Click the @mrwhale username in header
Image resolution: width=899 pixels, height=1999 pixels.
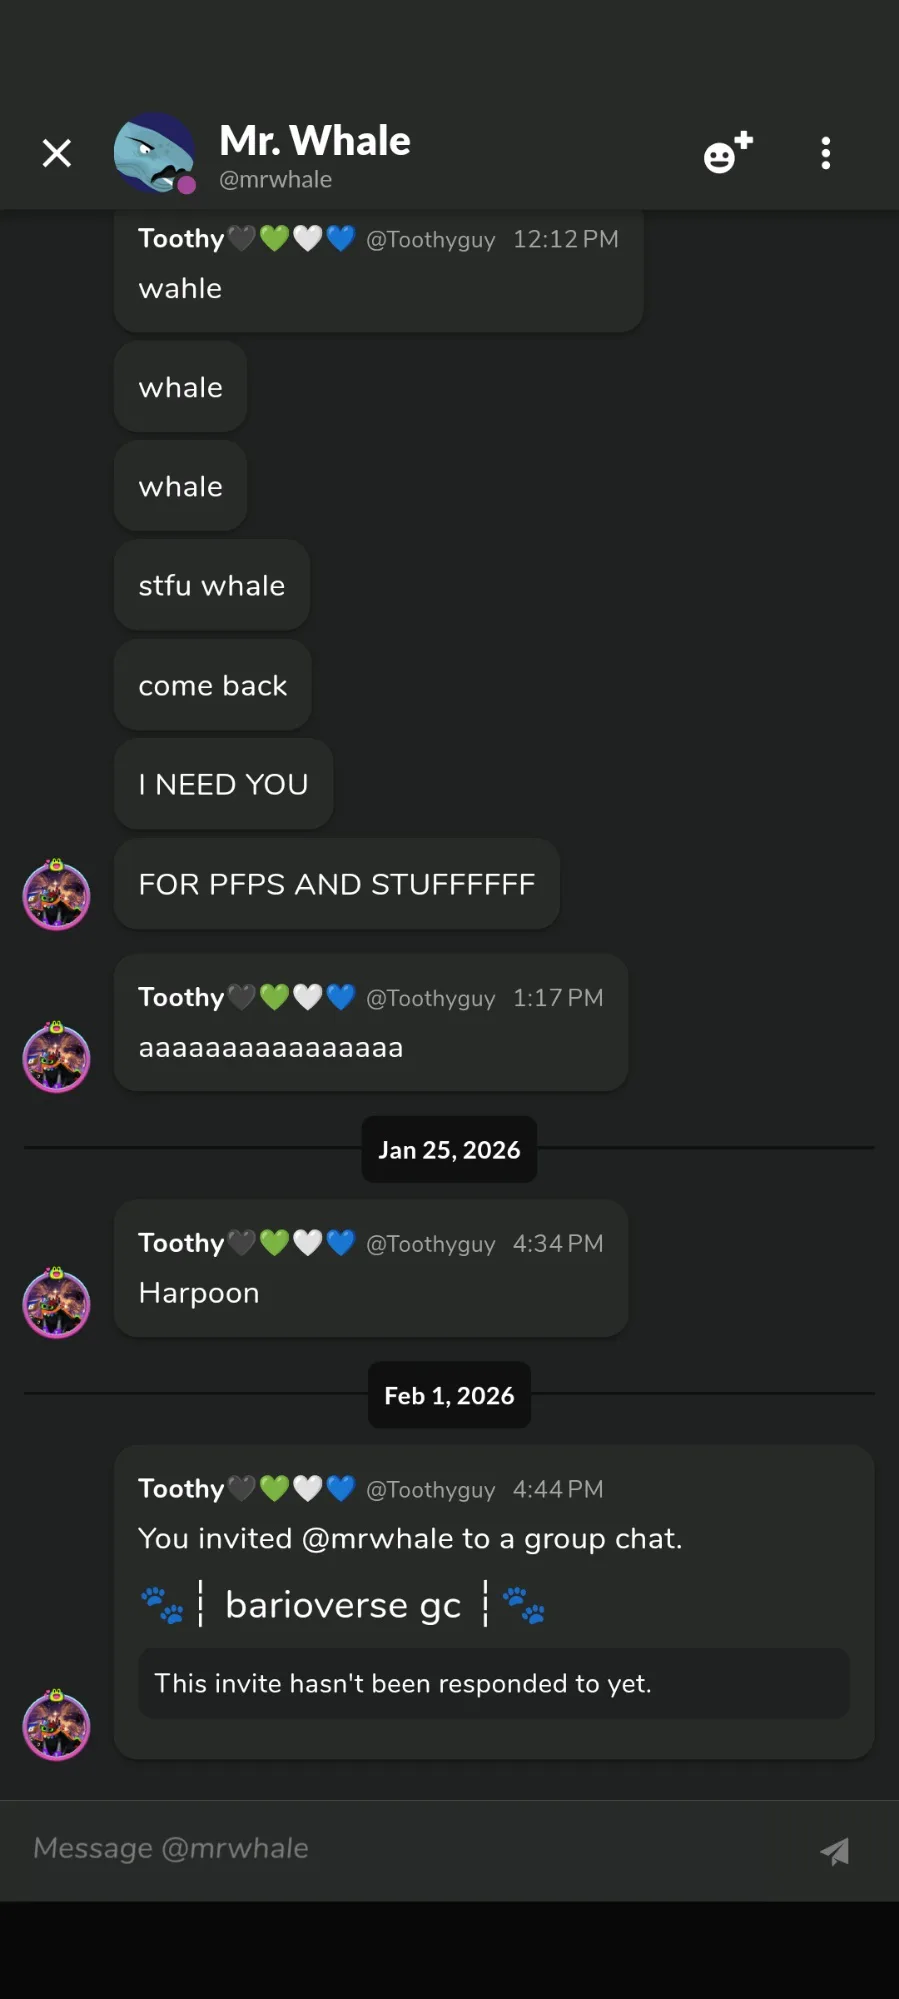(275, 180)
